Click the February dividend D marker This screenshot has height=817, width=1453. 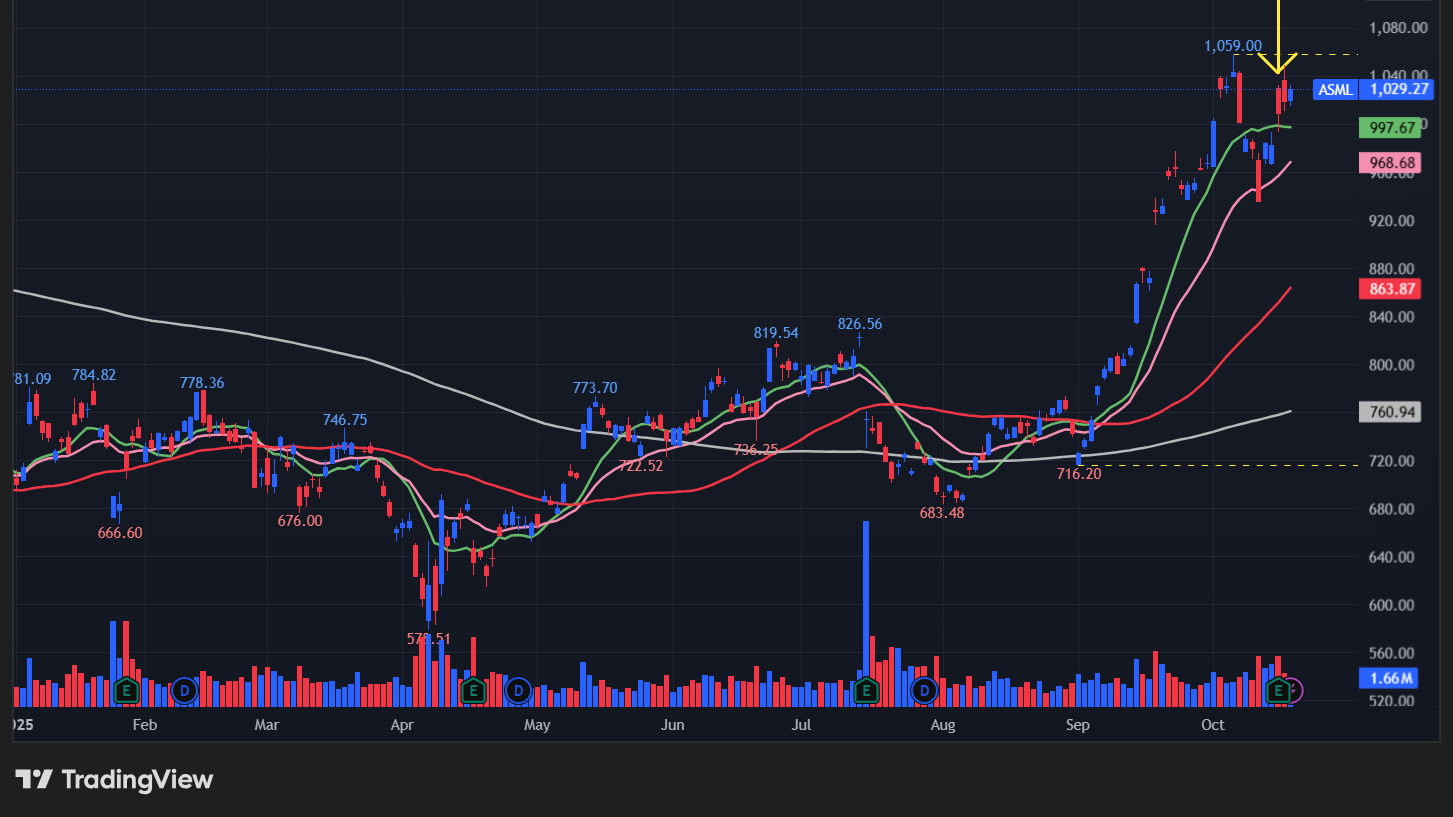click(184, 690)
